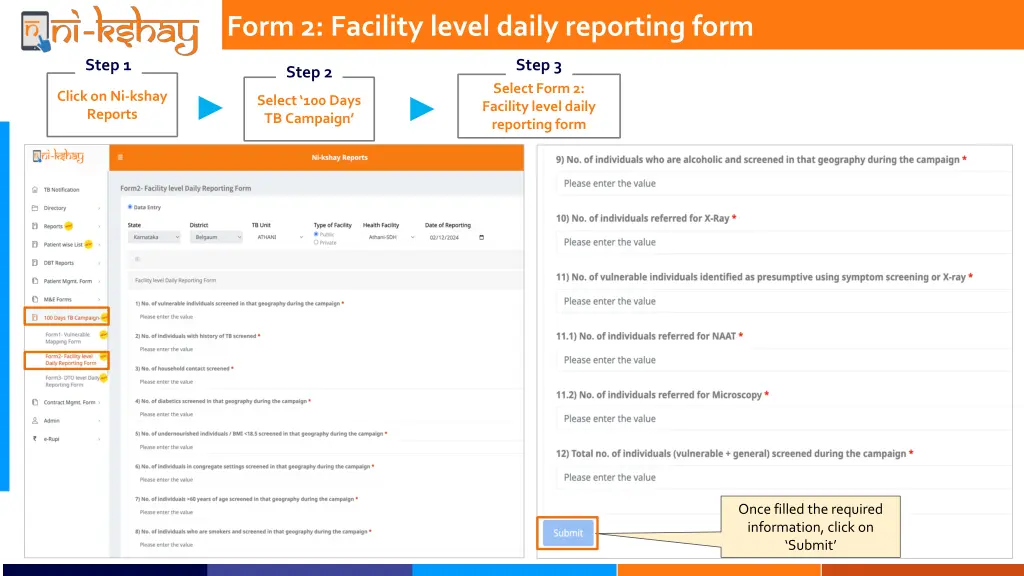
Task: Click the Directory folder icon
Action: (35, 208)
